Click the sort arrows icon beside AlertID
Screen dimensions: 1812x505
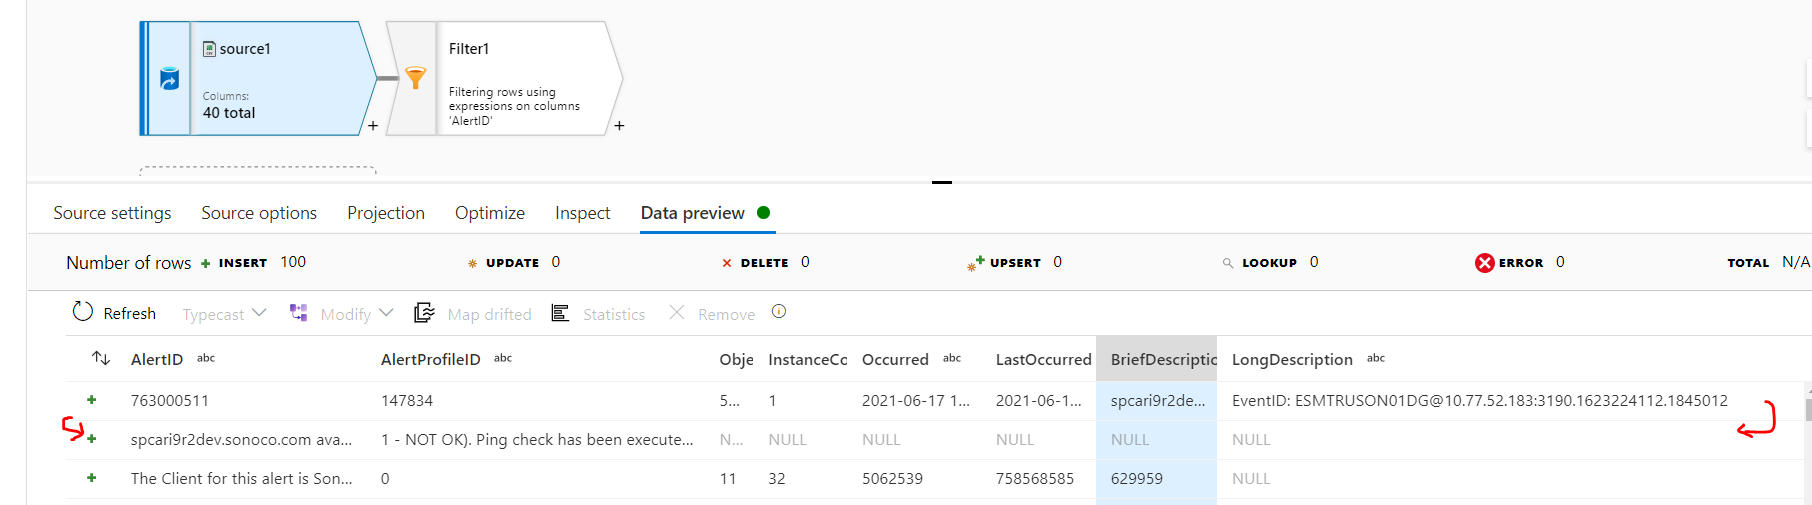101,357
